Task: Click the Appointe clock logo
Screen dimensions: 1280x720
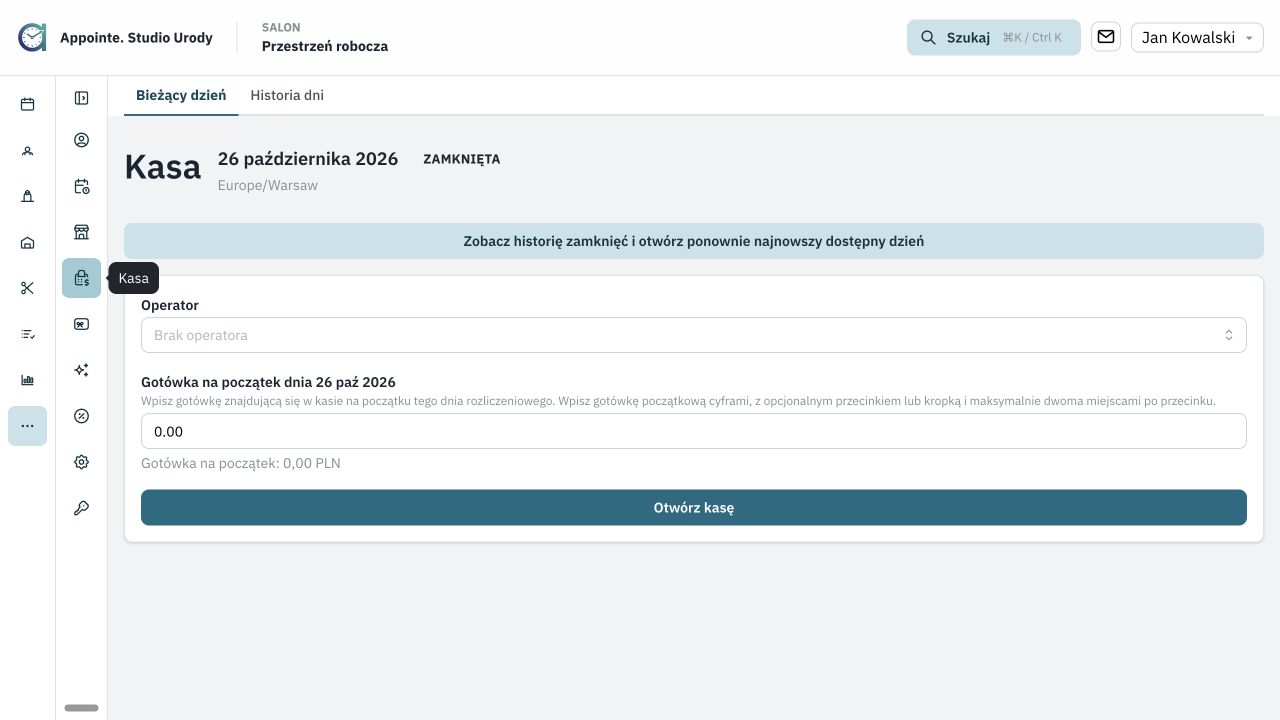Action: click(x=32, y=37)
